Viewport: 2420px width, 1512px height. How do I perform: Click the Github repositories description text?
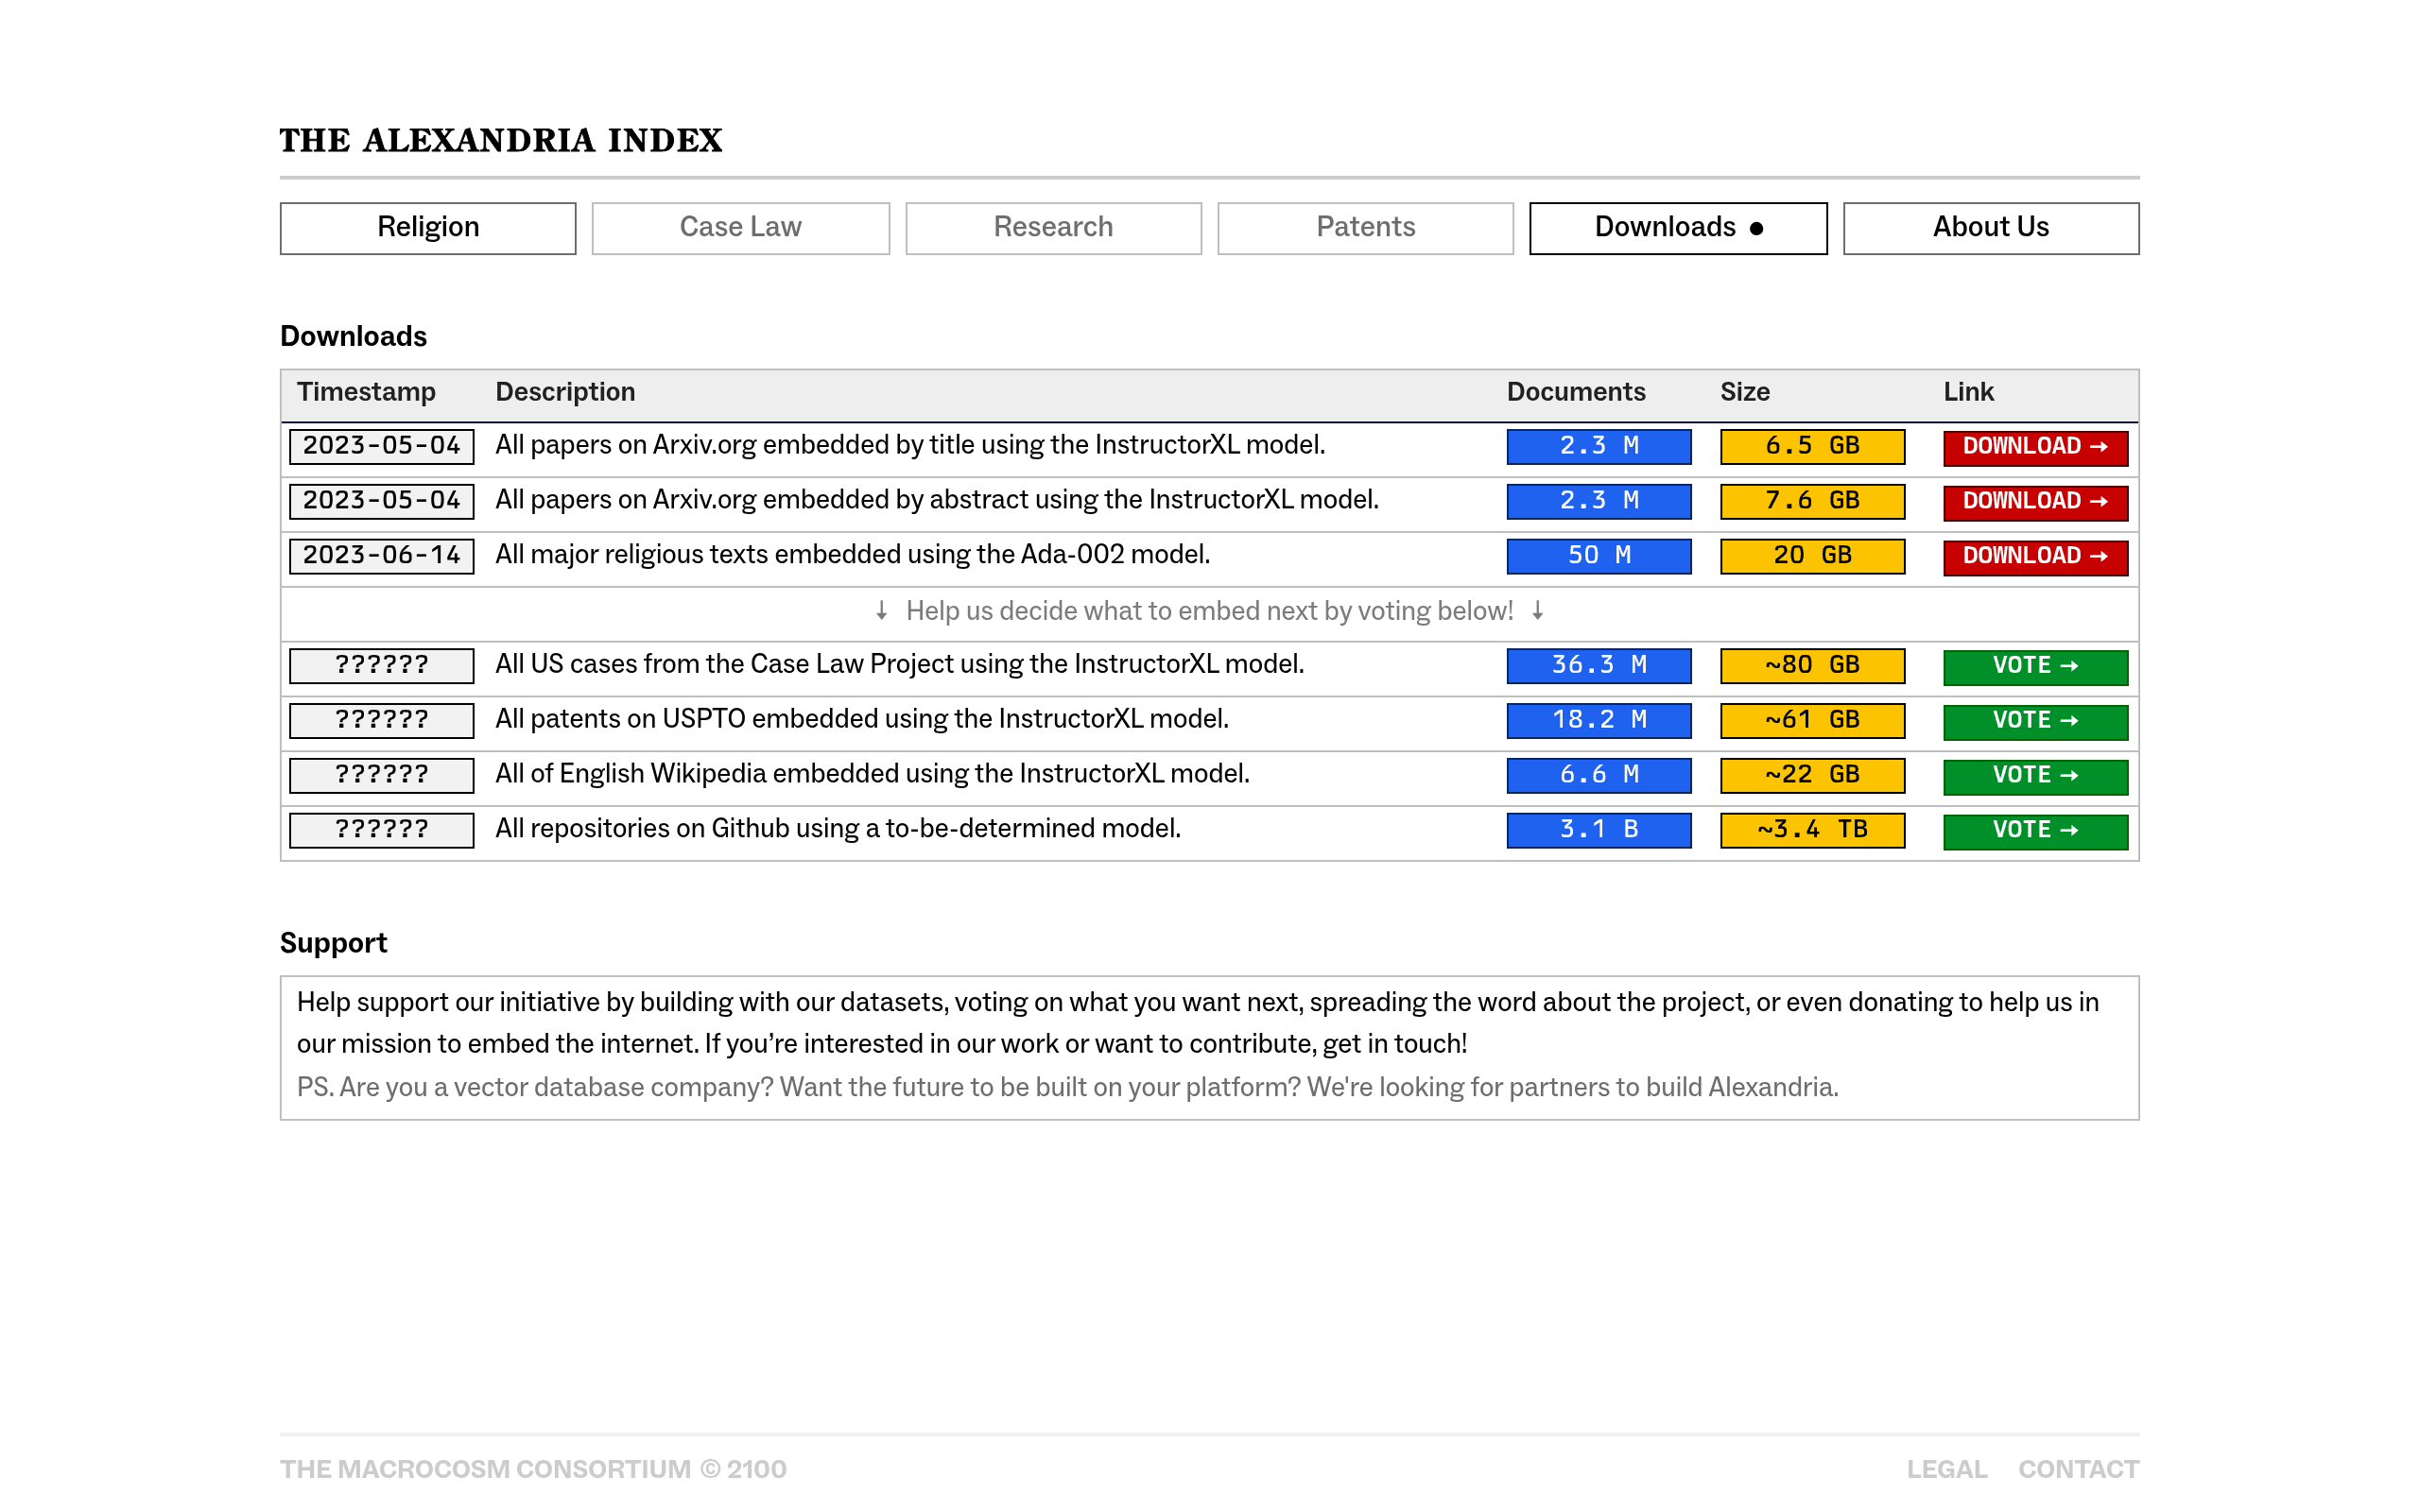click(x=838, y=831)
